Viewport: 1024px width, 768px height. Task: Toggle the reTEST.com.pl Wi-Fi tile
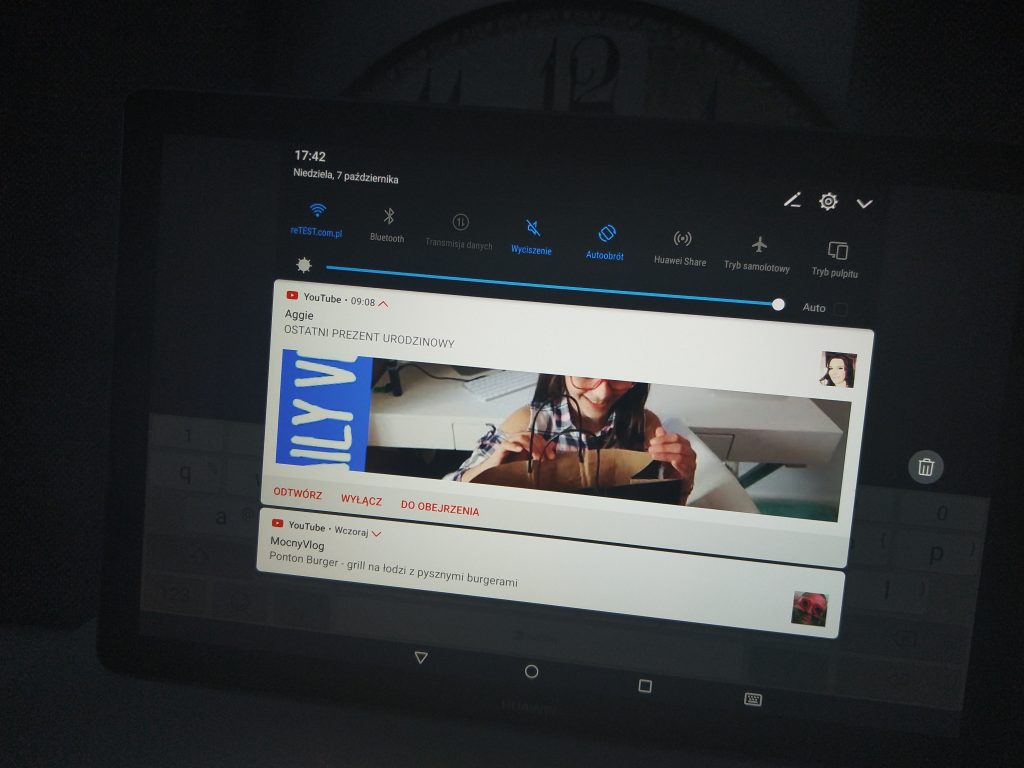[x=317, y=211]
